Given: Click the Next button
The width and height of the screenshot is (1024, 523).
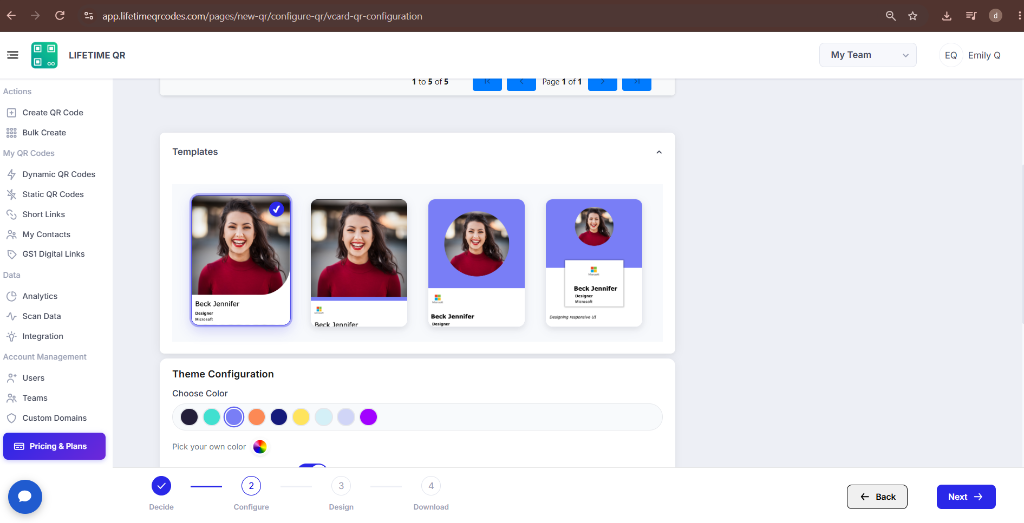Looking at the screenshot, I should point(966,497).
